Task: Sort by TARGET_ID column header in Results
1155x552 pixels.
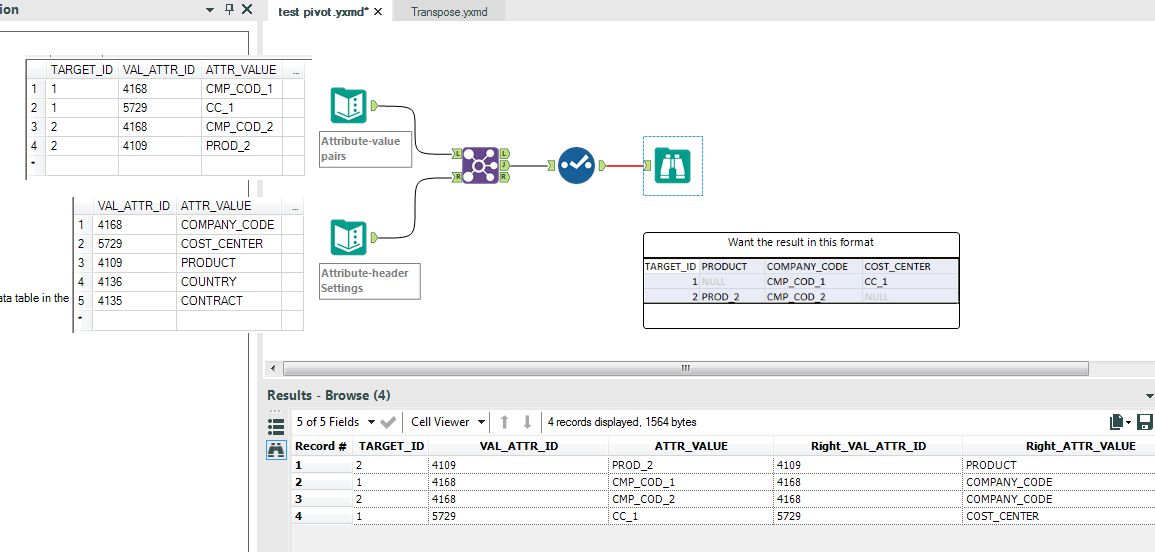Action: (390, 446)
